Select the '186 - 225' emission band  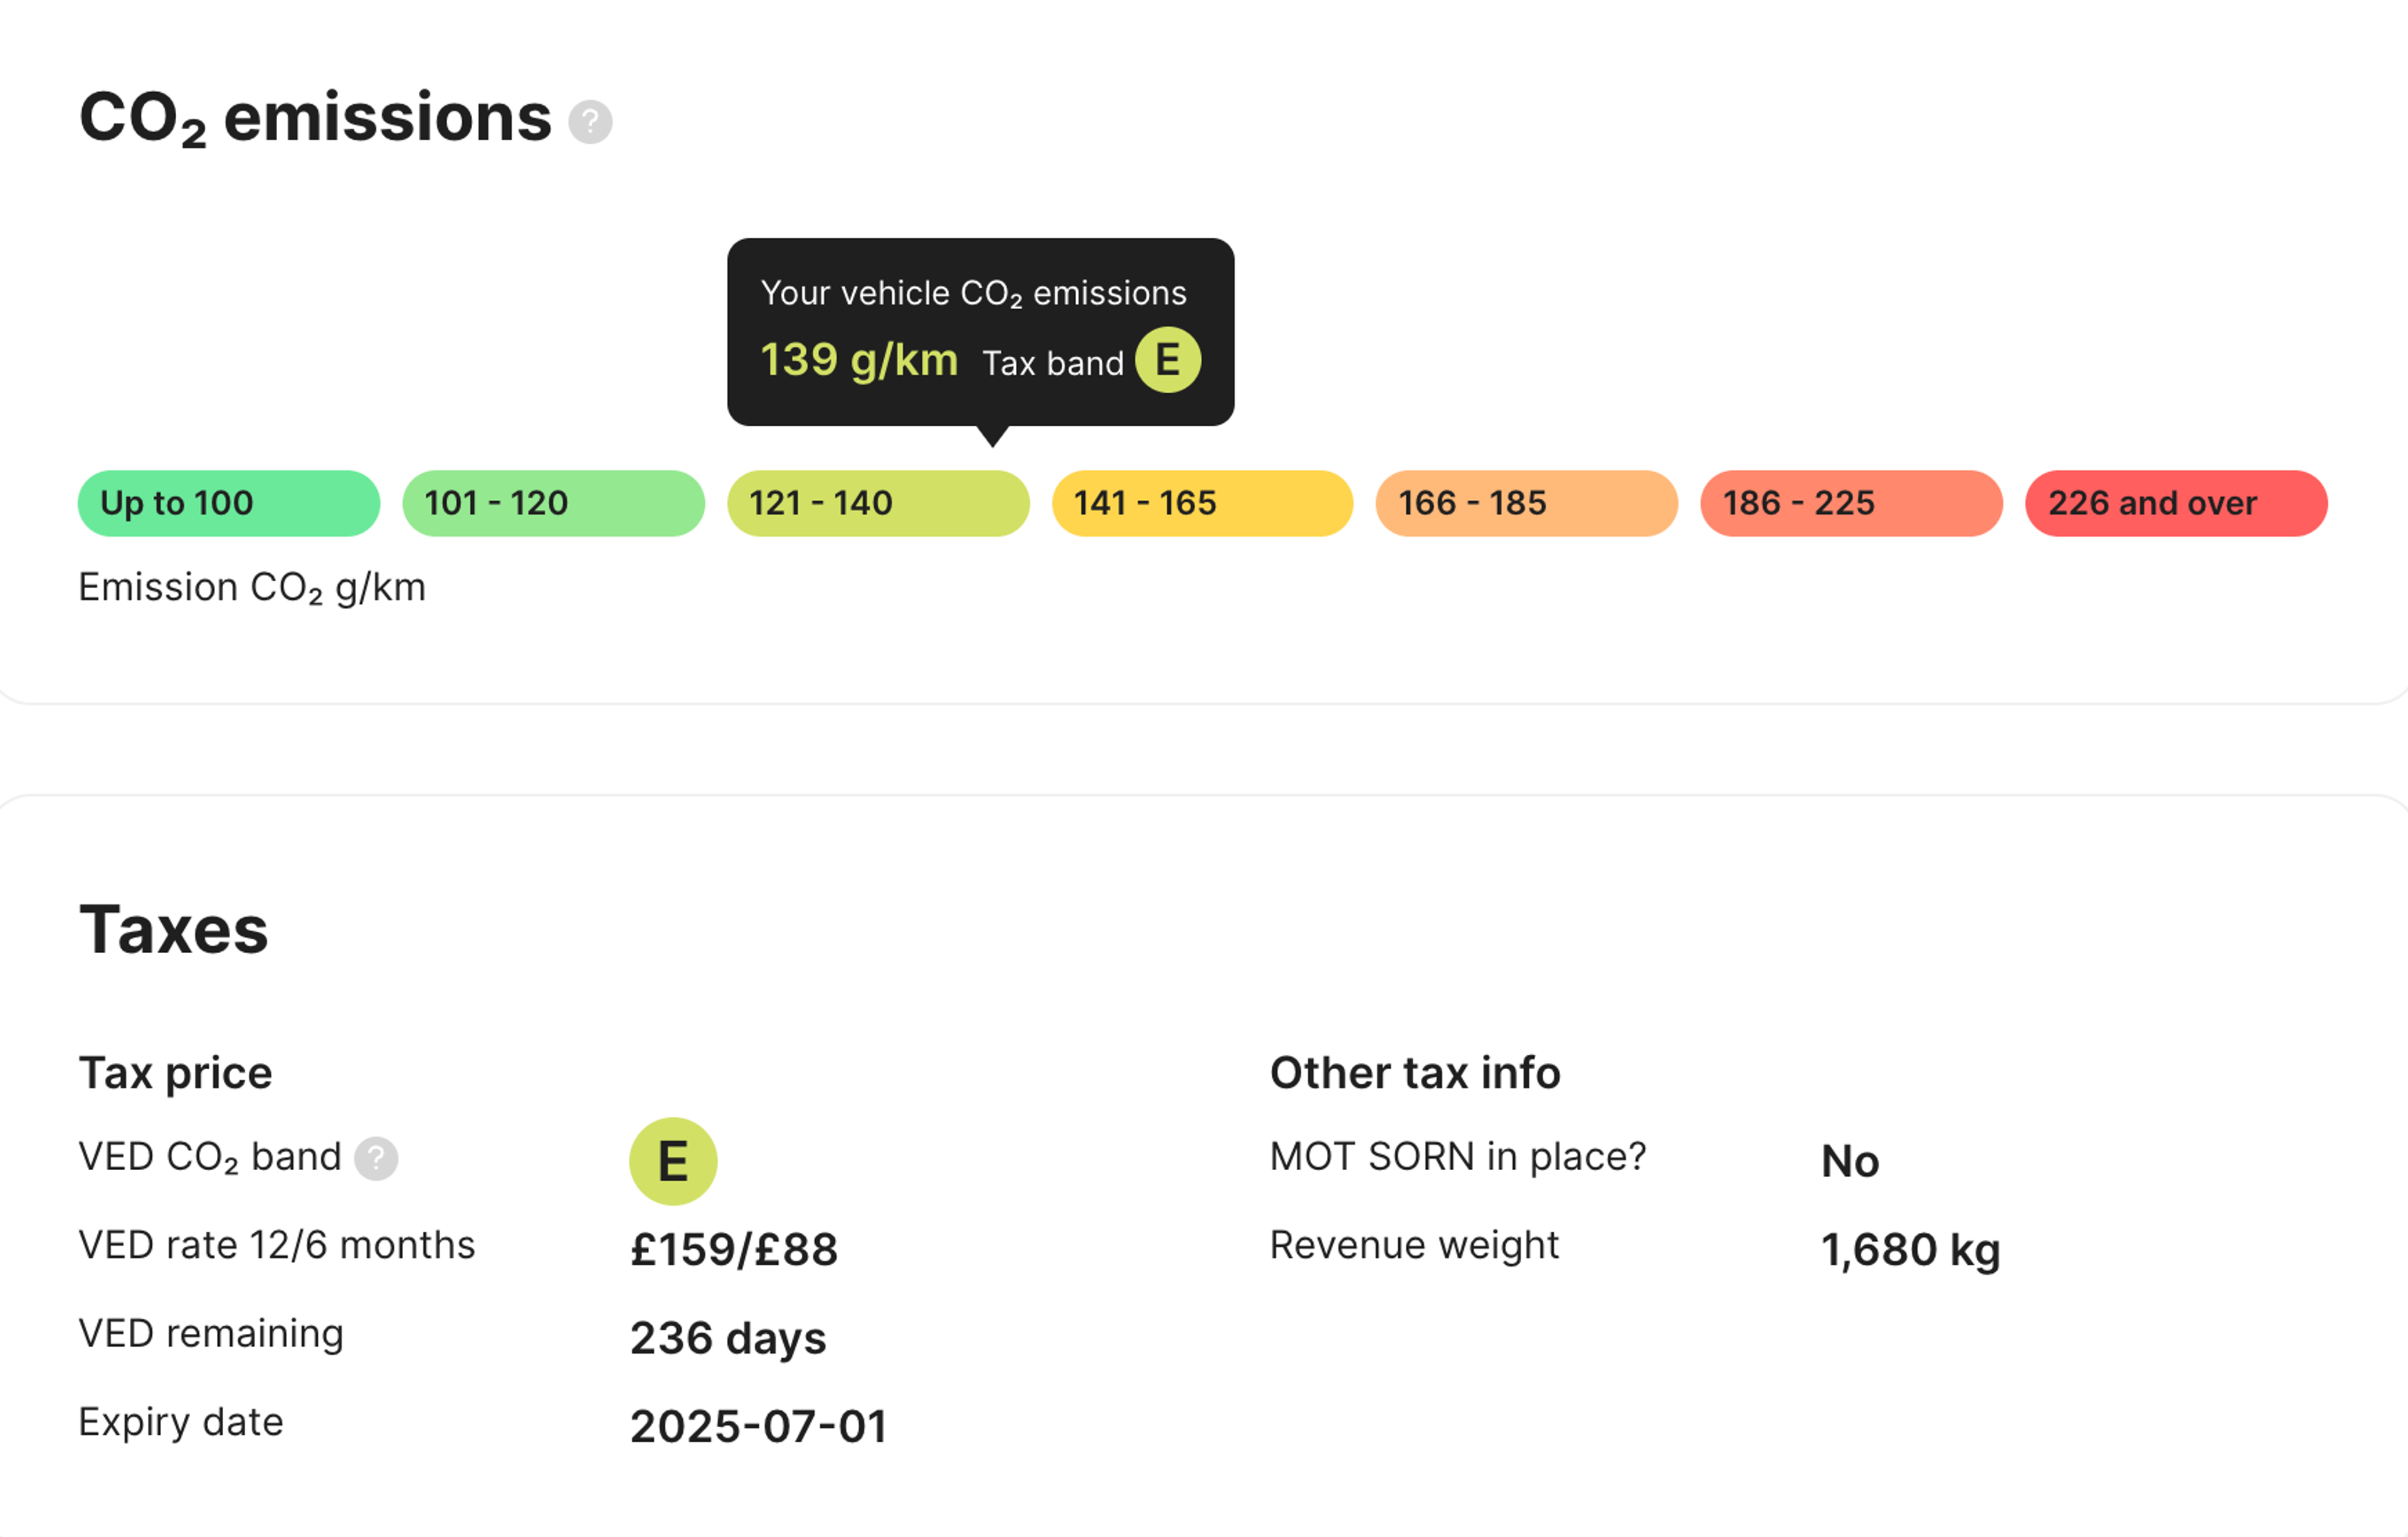point(1851,503)
